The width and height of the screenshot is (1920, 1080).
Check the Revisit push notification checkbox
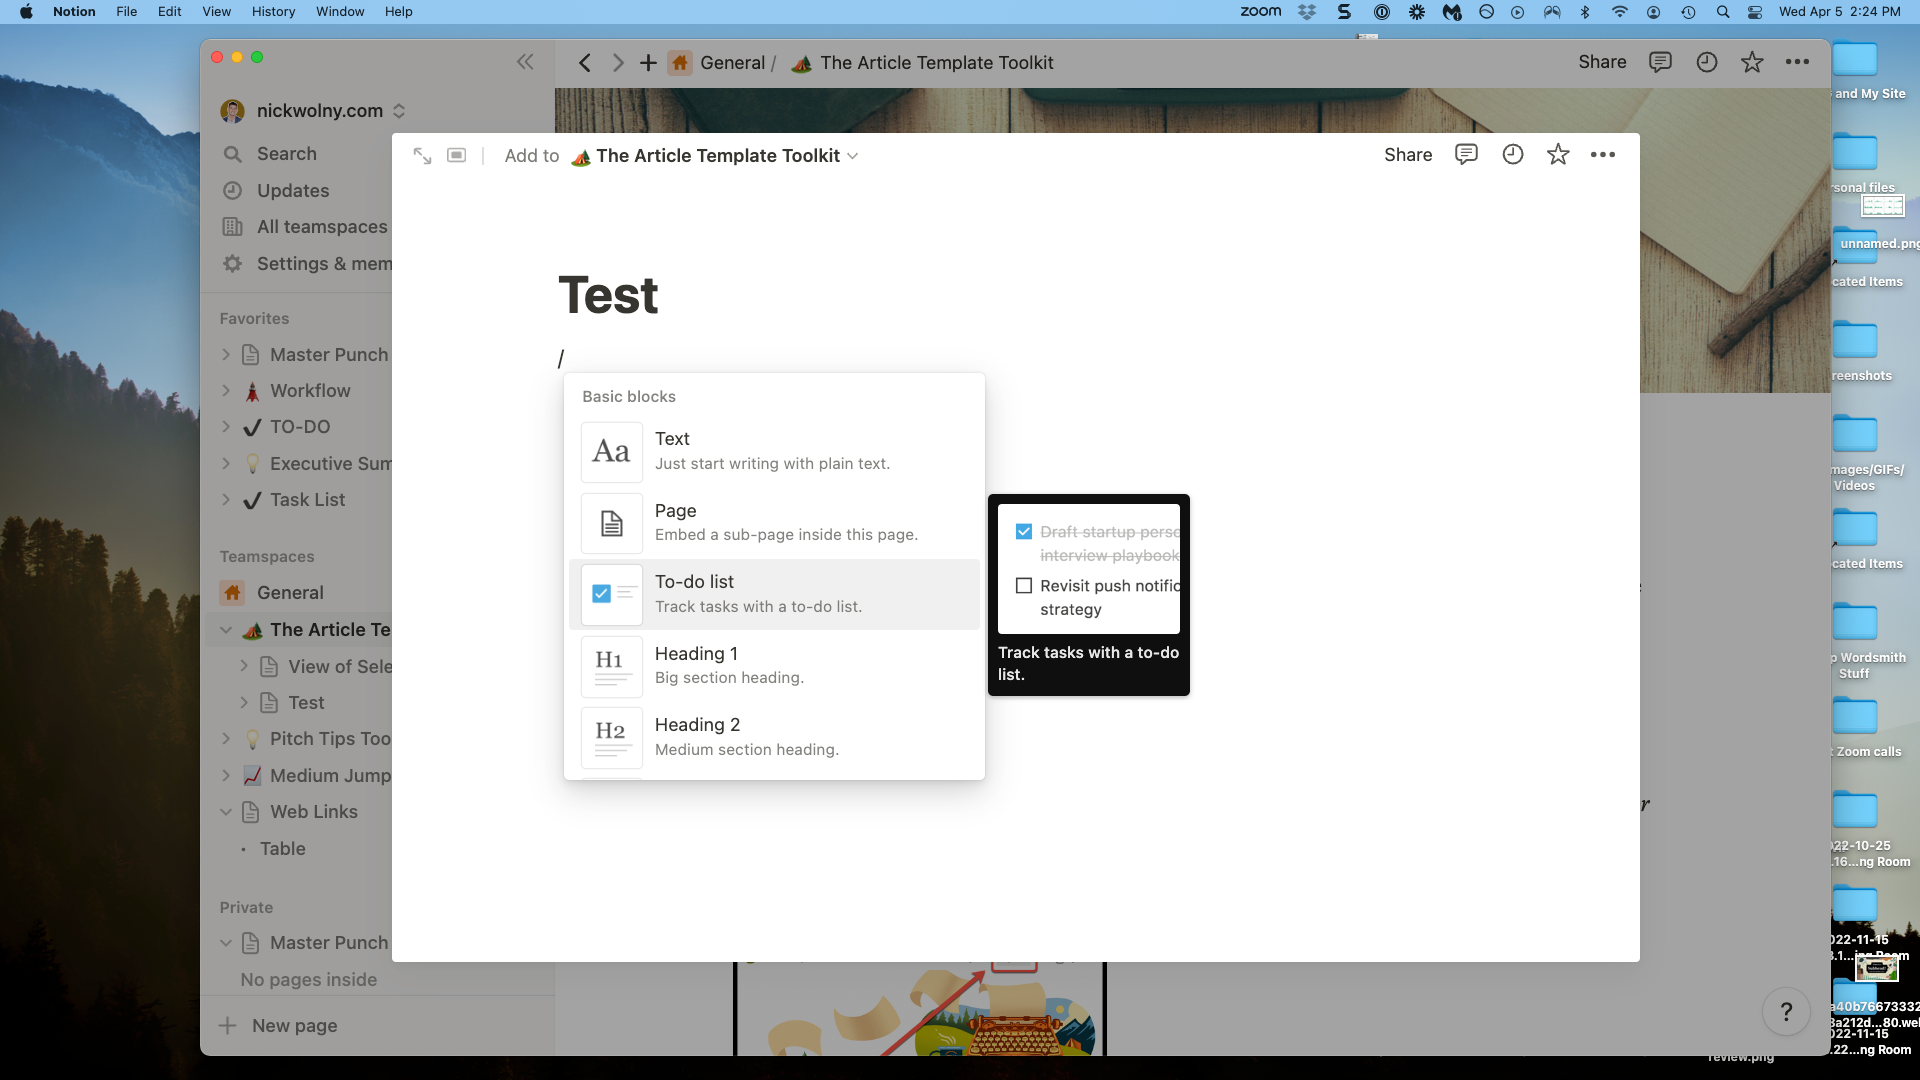point(1024,586)
